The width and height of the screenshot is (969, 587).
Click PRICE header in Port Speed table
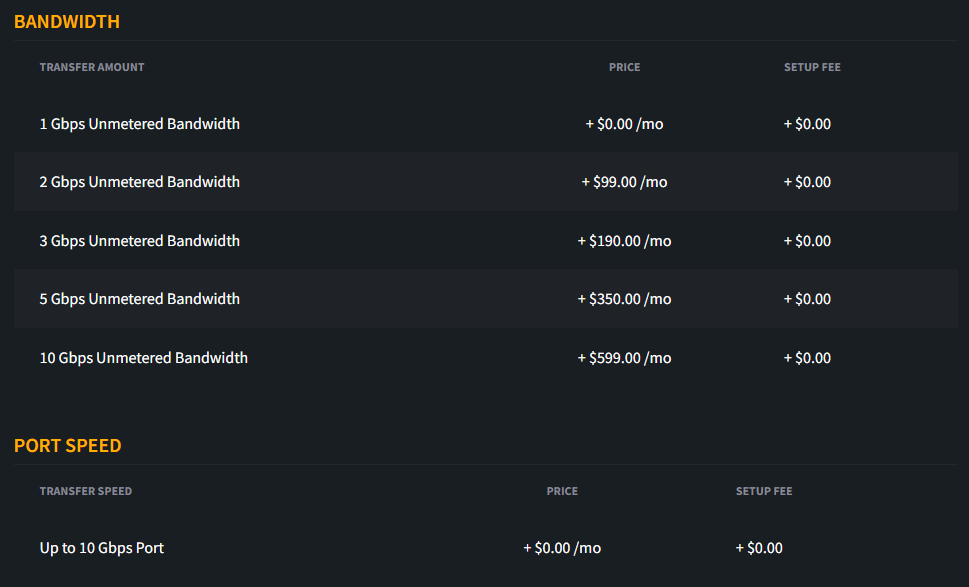point(562,491)
